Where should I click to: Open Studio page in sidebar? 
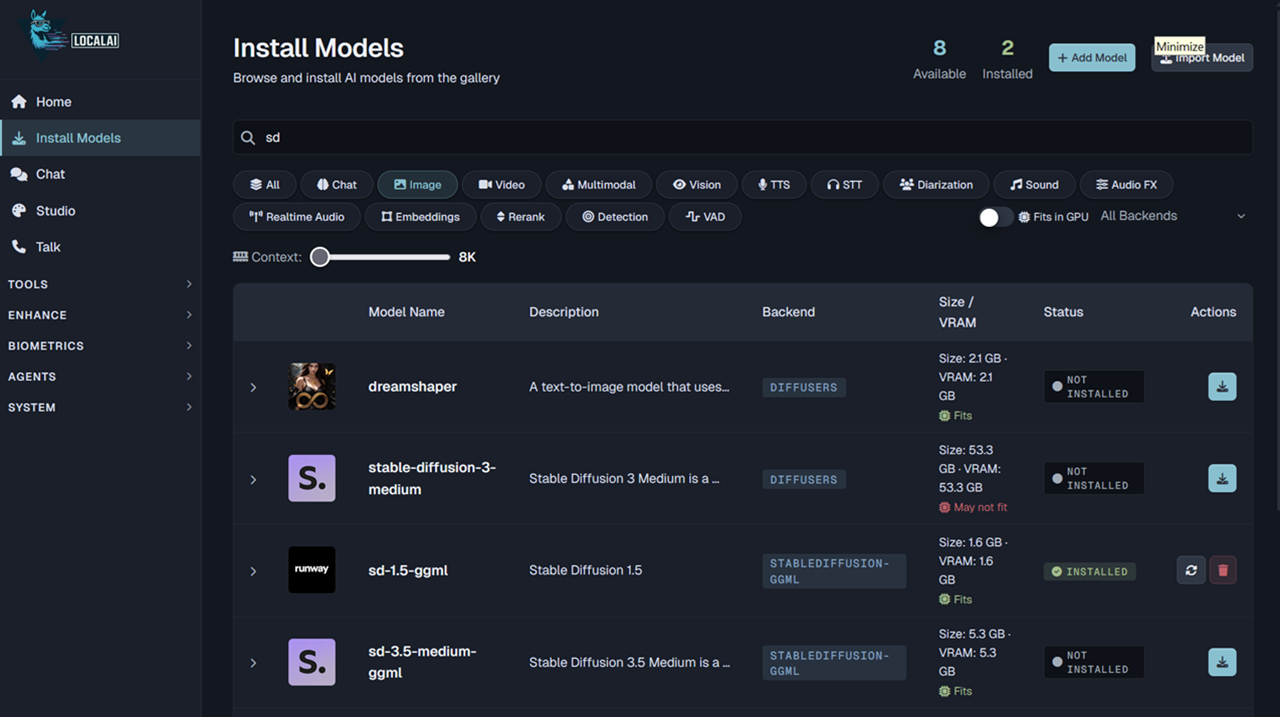point(100,211)
